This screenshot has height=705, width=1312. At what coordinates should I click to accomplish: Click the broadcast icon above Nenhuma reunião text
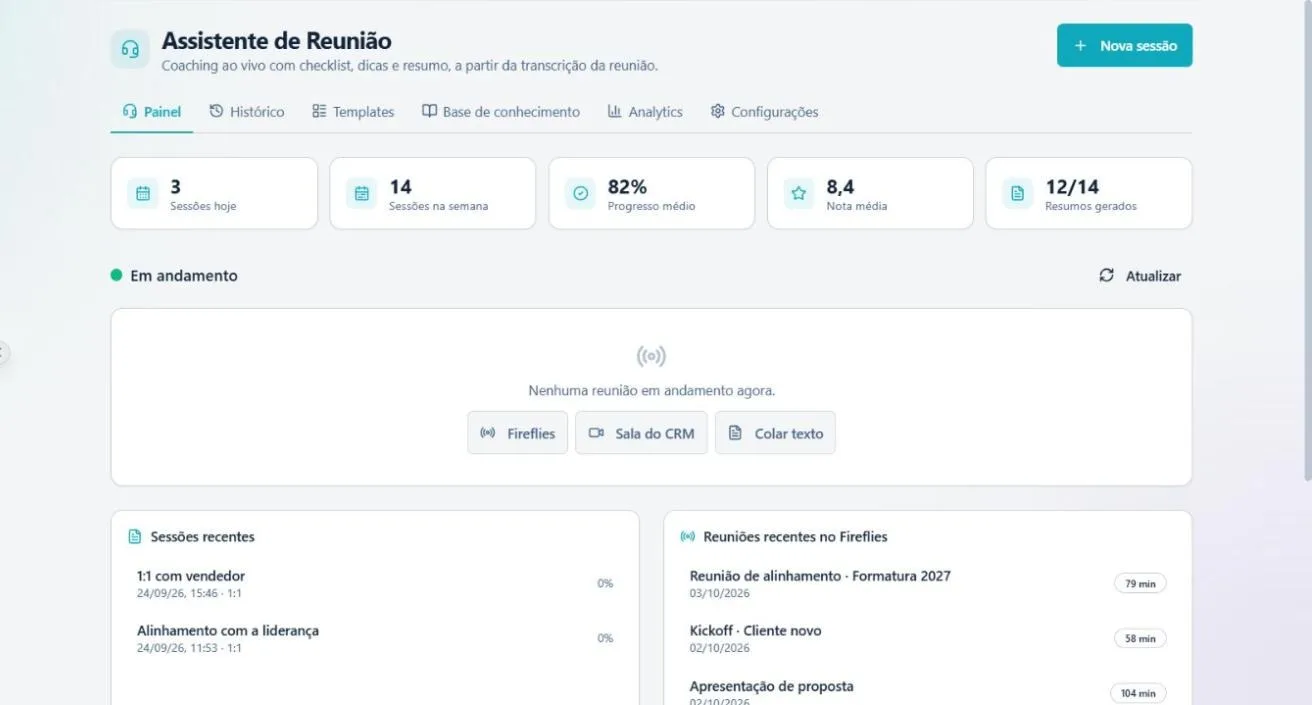click(x=651, y=356)
